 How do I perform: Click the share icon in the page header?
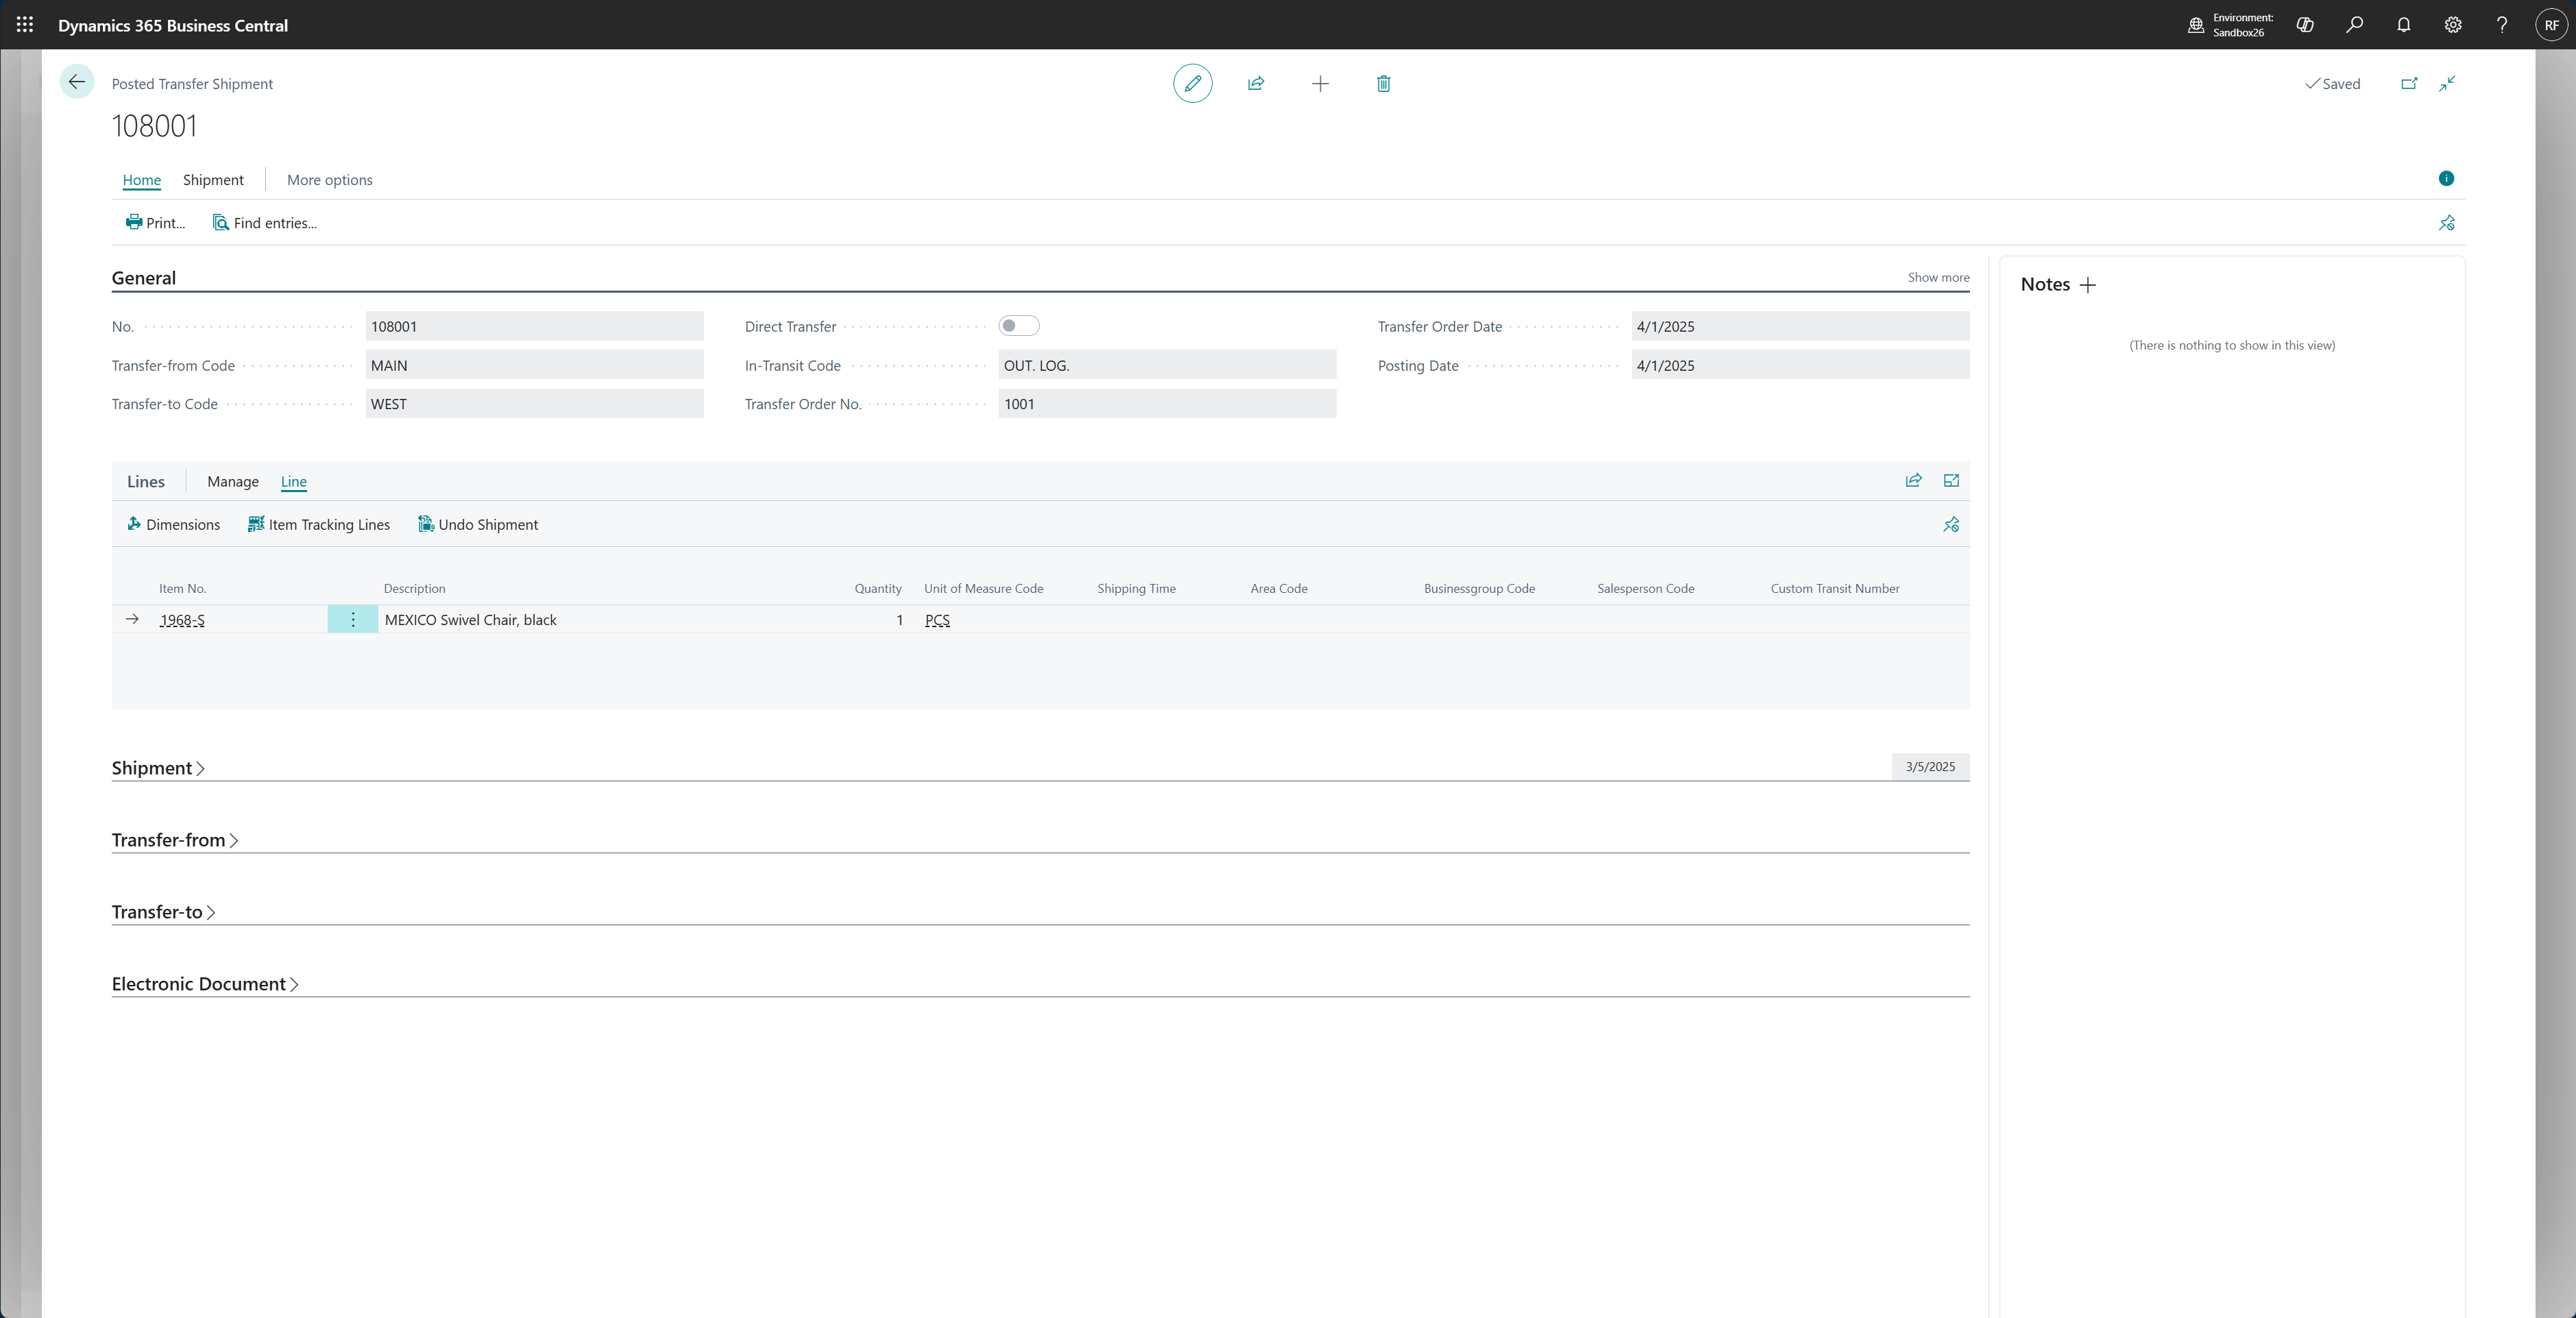(1256, 83)
